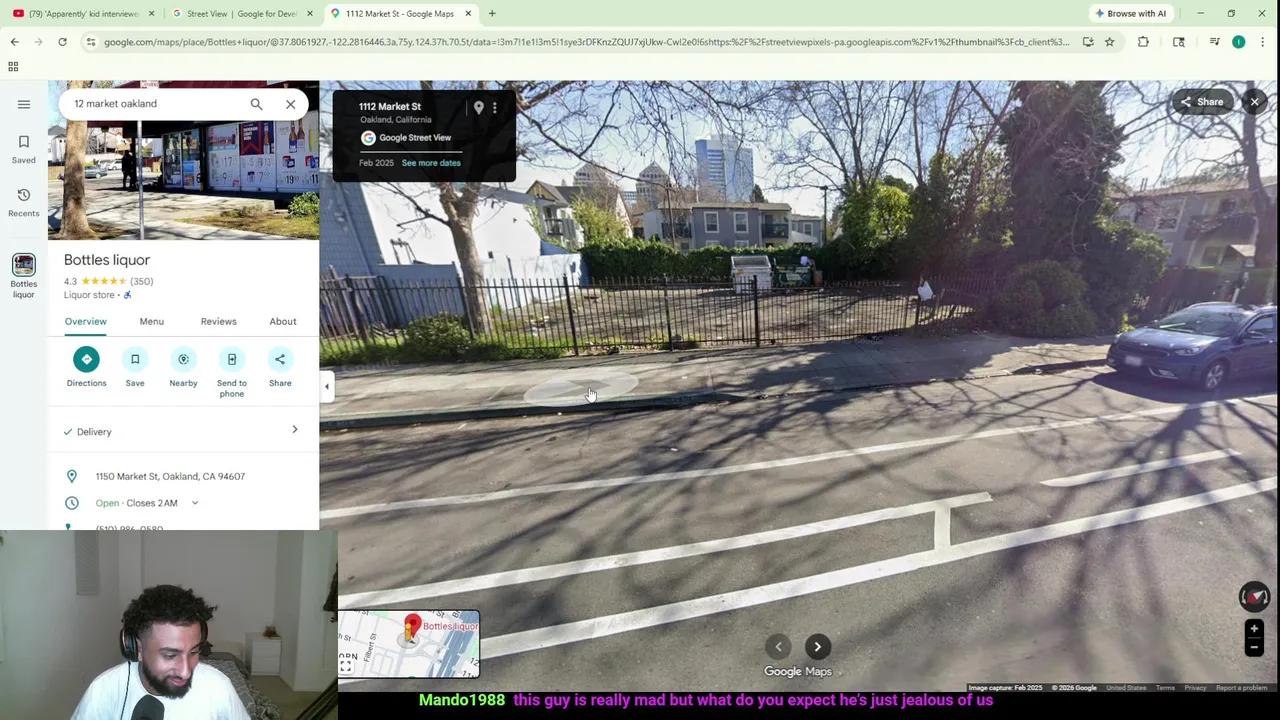Image resolution: width=1280 pixels, height=720 pixels.
Task: Click the browser address bar URL
Action: (x=585, y=42)
